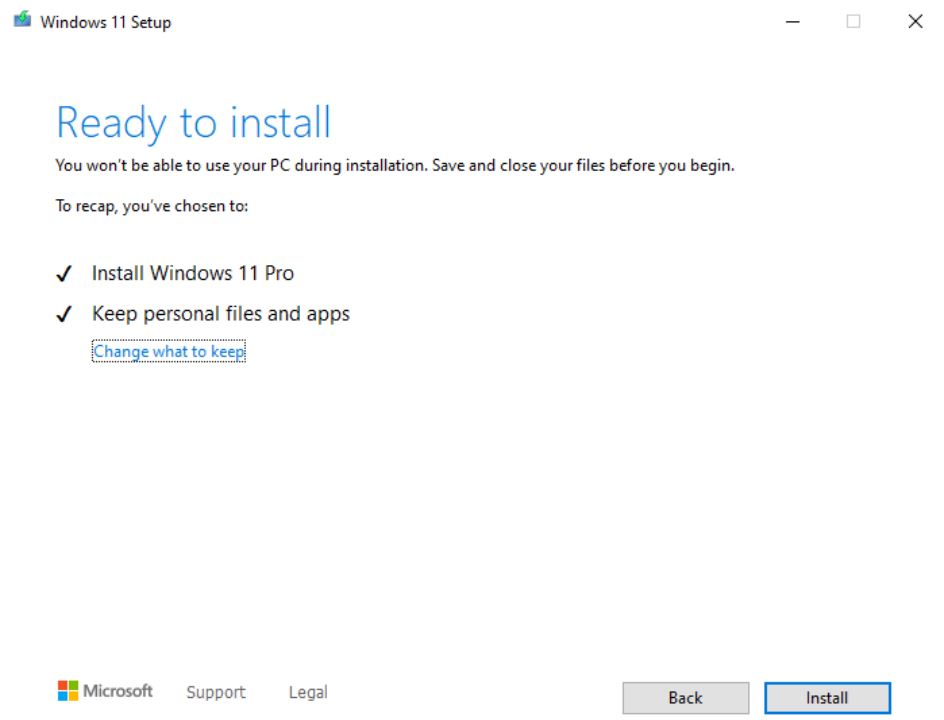Viewport: 944px width, 720px height.
Task: Close the Windows 11 Setup window
Action: point(915,22)
